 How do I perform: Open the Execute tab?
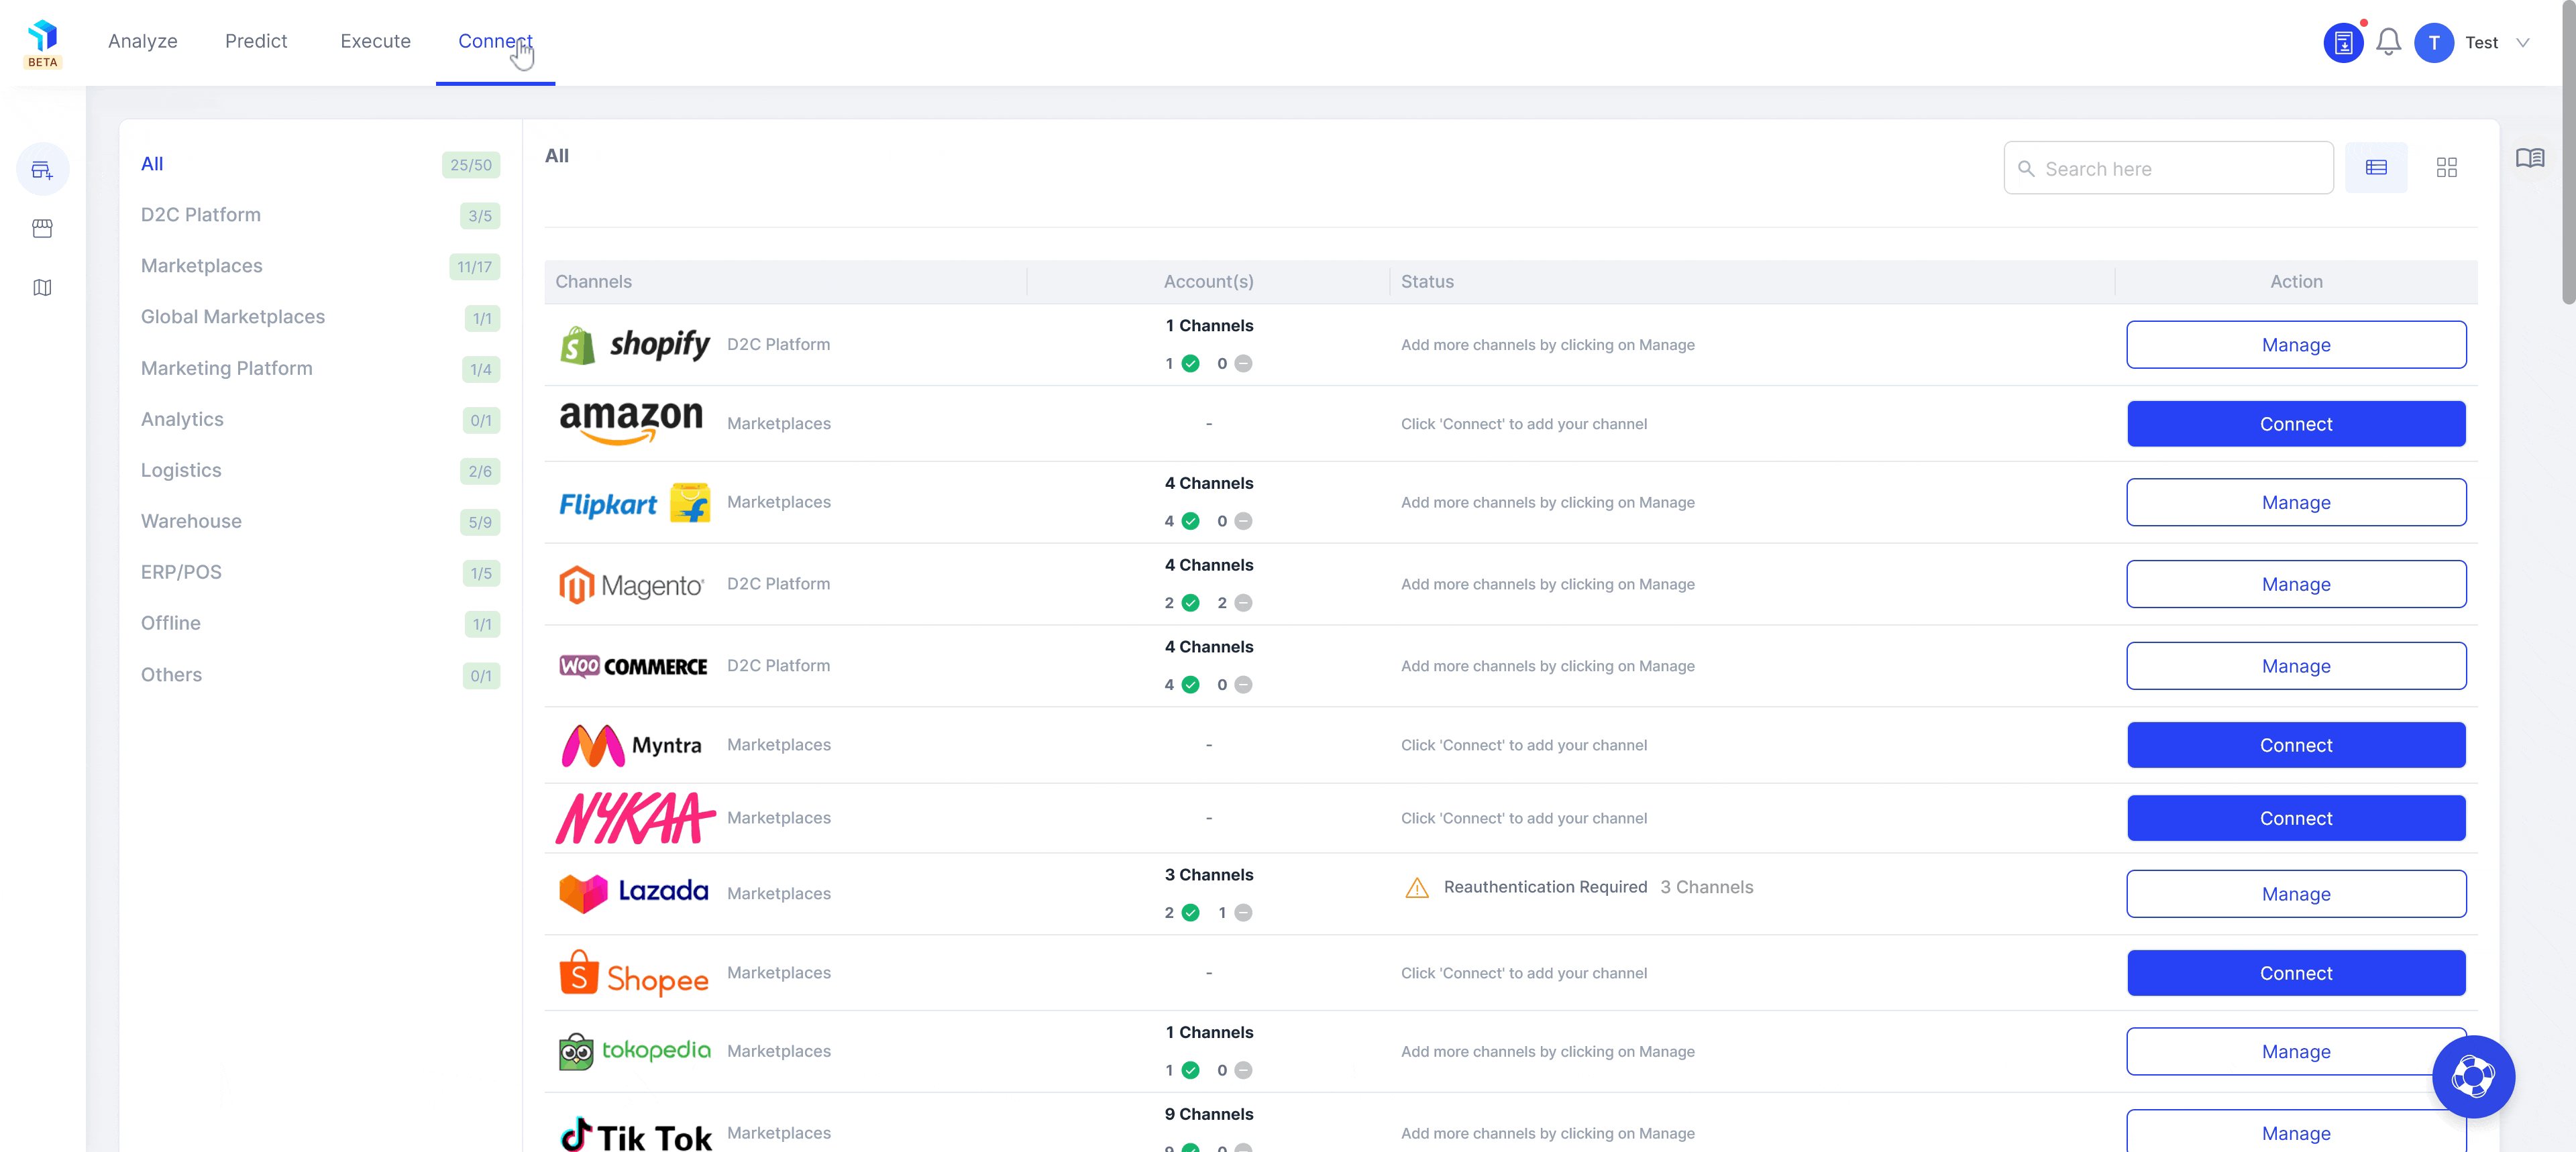[x=375, y=41]
